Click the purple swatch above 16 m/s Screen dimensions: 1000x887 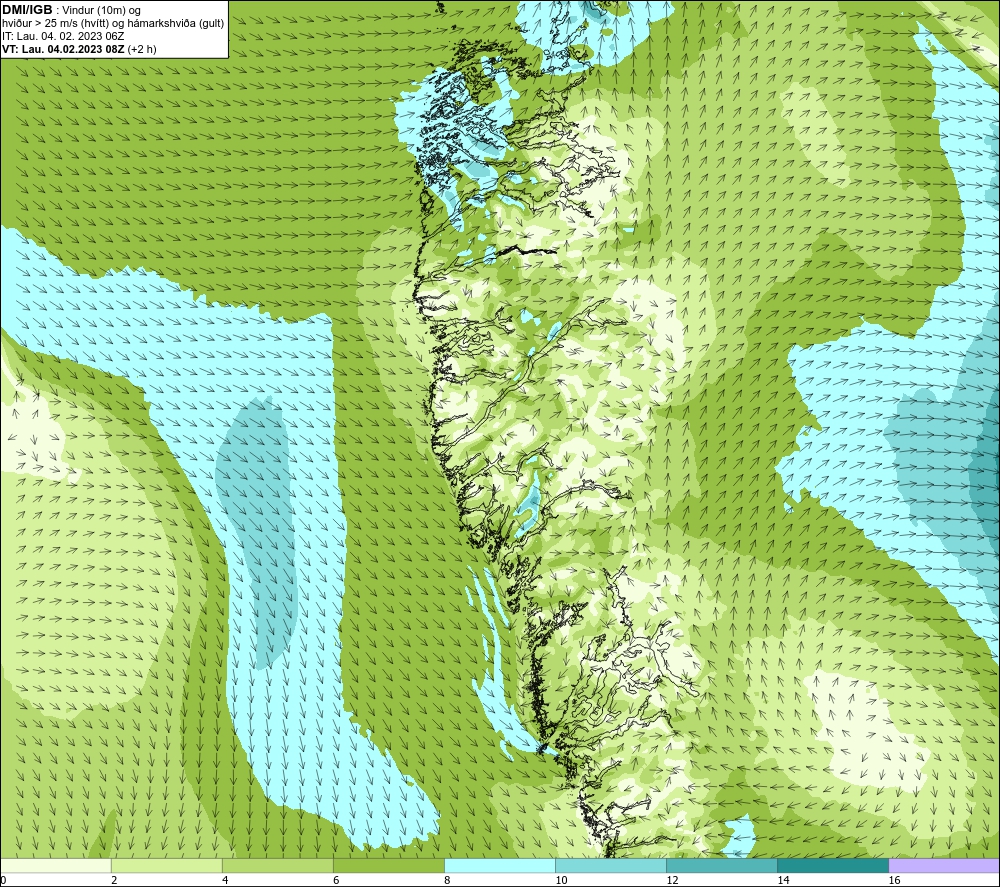pos(944,865)
